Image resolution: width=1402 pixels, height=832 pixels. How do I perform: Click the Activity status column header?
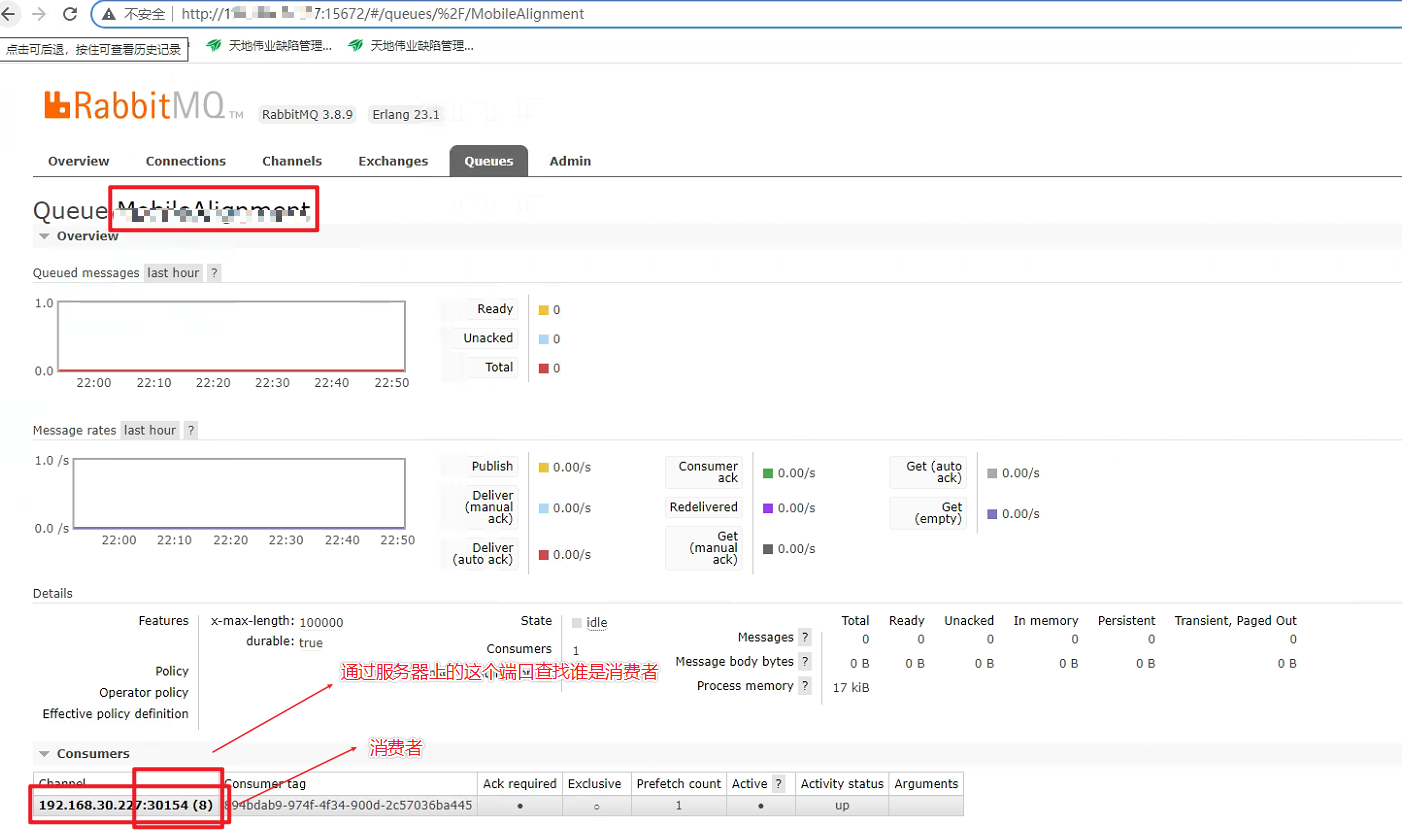pos(842,784)
